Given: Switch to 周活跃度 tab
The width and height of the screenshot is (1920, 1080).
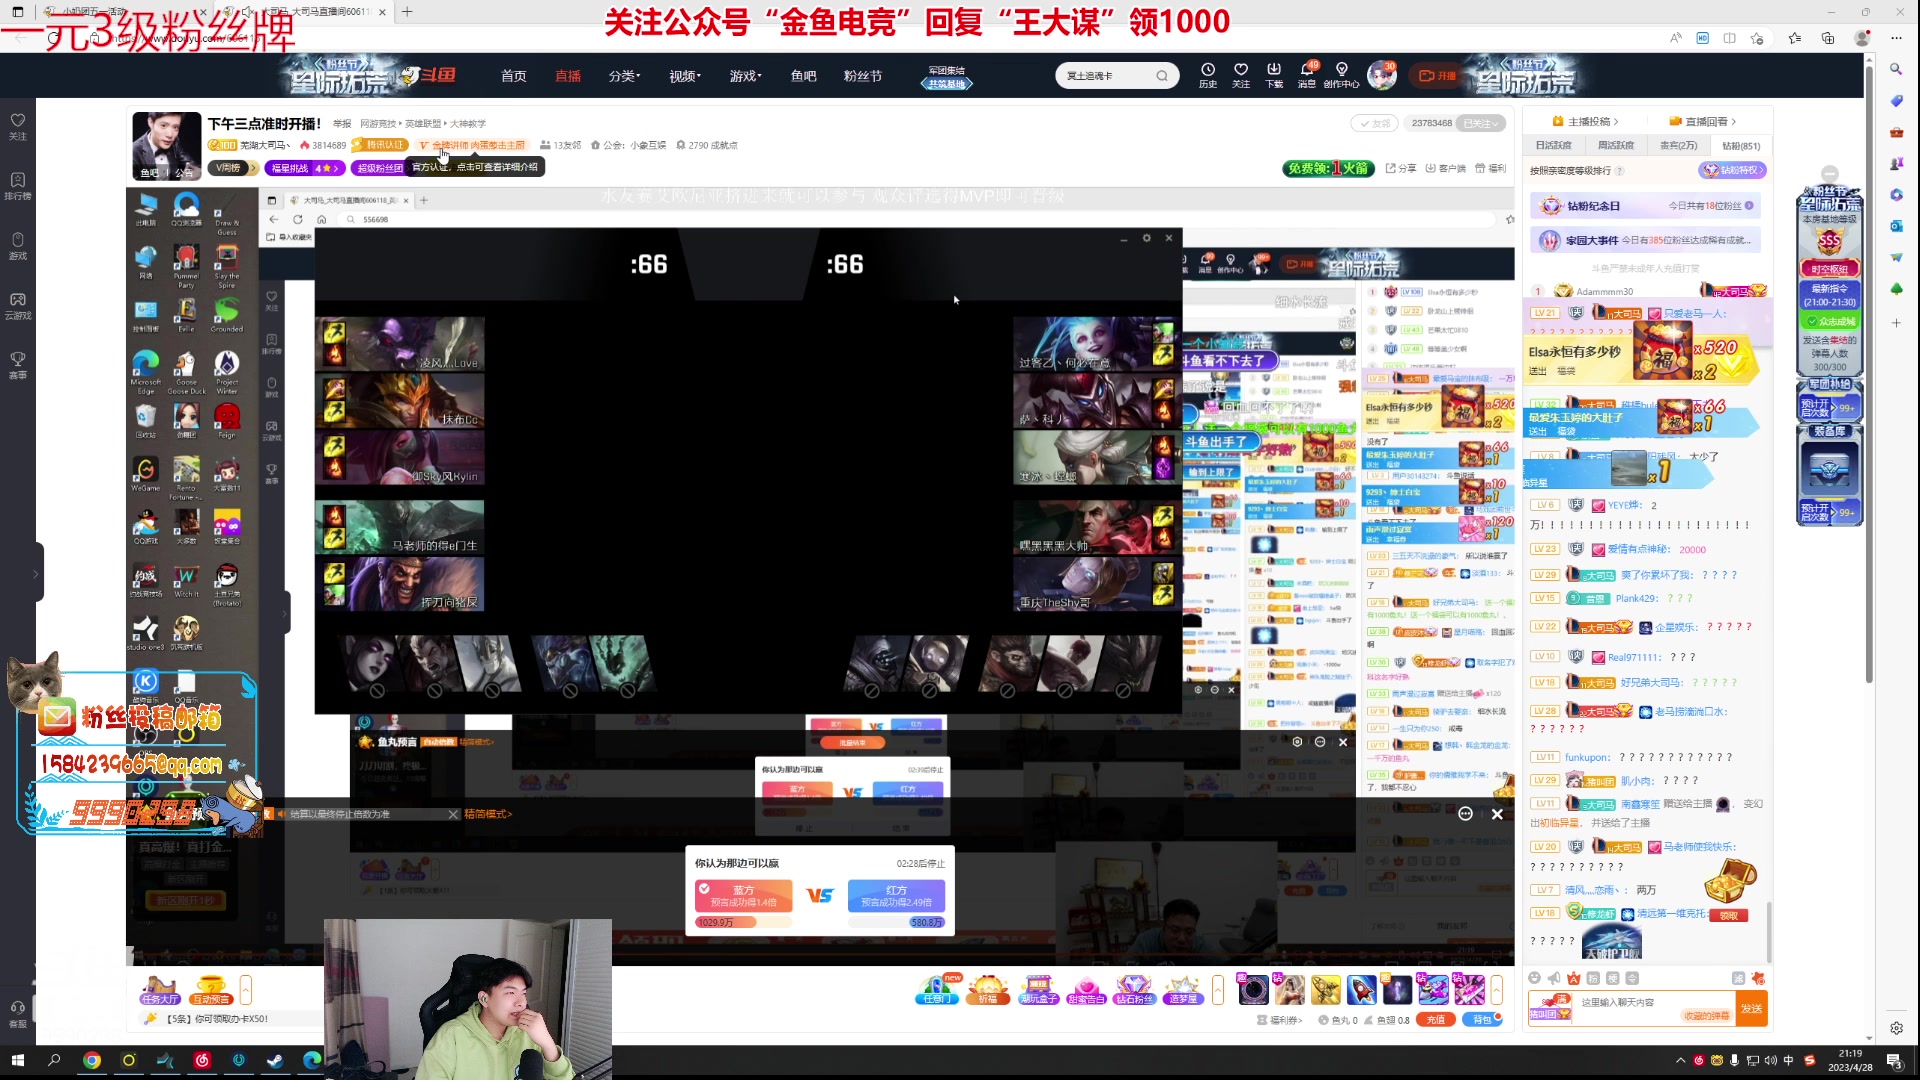Looking at the screenshot, I should 1616,145.
